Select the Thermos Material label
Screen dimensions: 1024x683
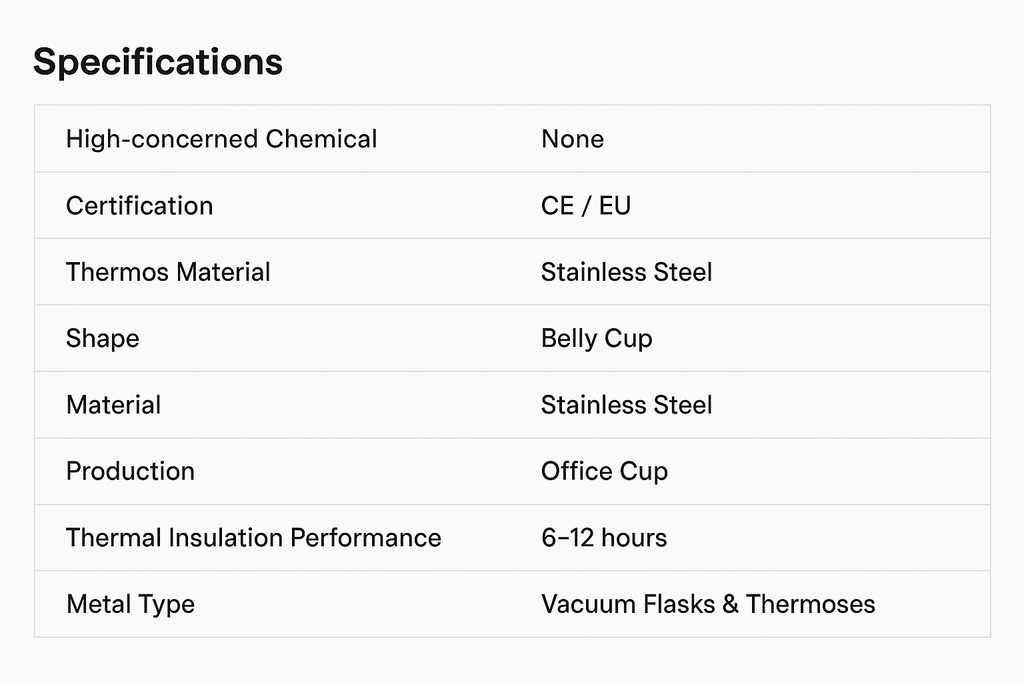(168, 272)
